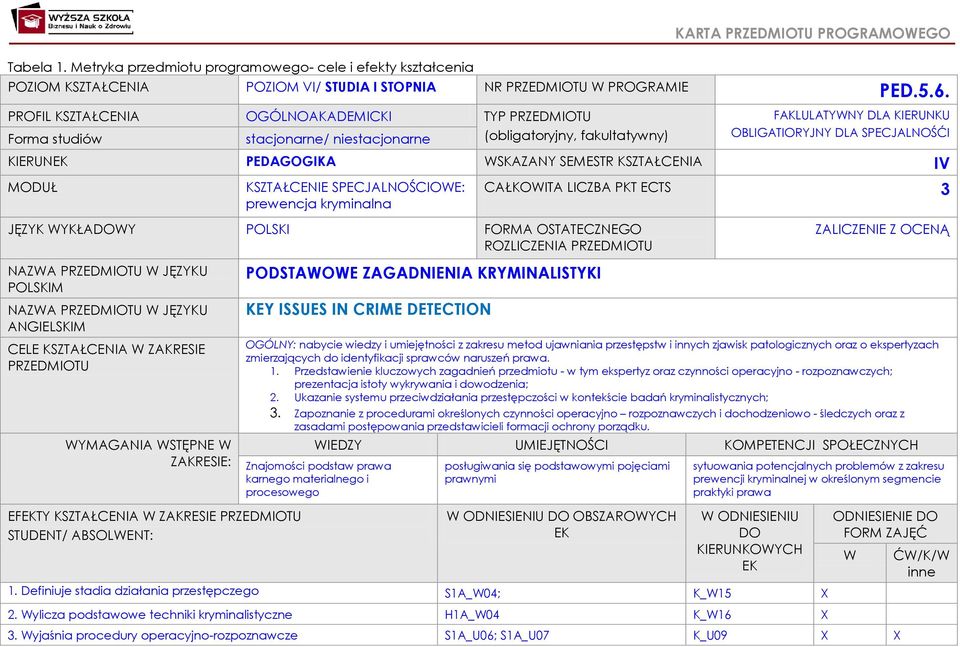Click the 'UMIEJĘTNOŚCI' column header
Screen dimensions: 960x647
click(x=561, y=445)
